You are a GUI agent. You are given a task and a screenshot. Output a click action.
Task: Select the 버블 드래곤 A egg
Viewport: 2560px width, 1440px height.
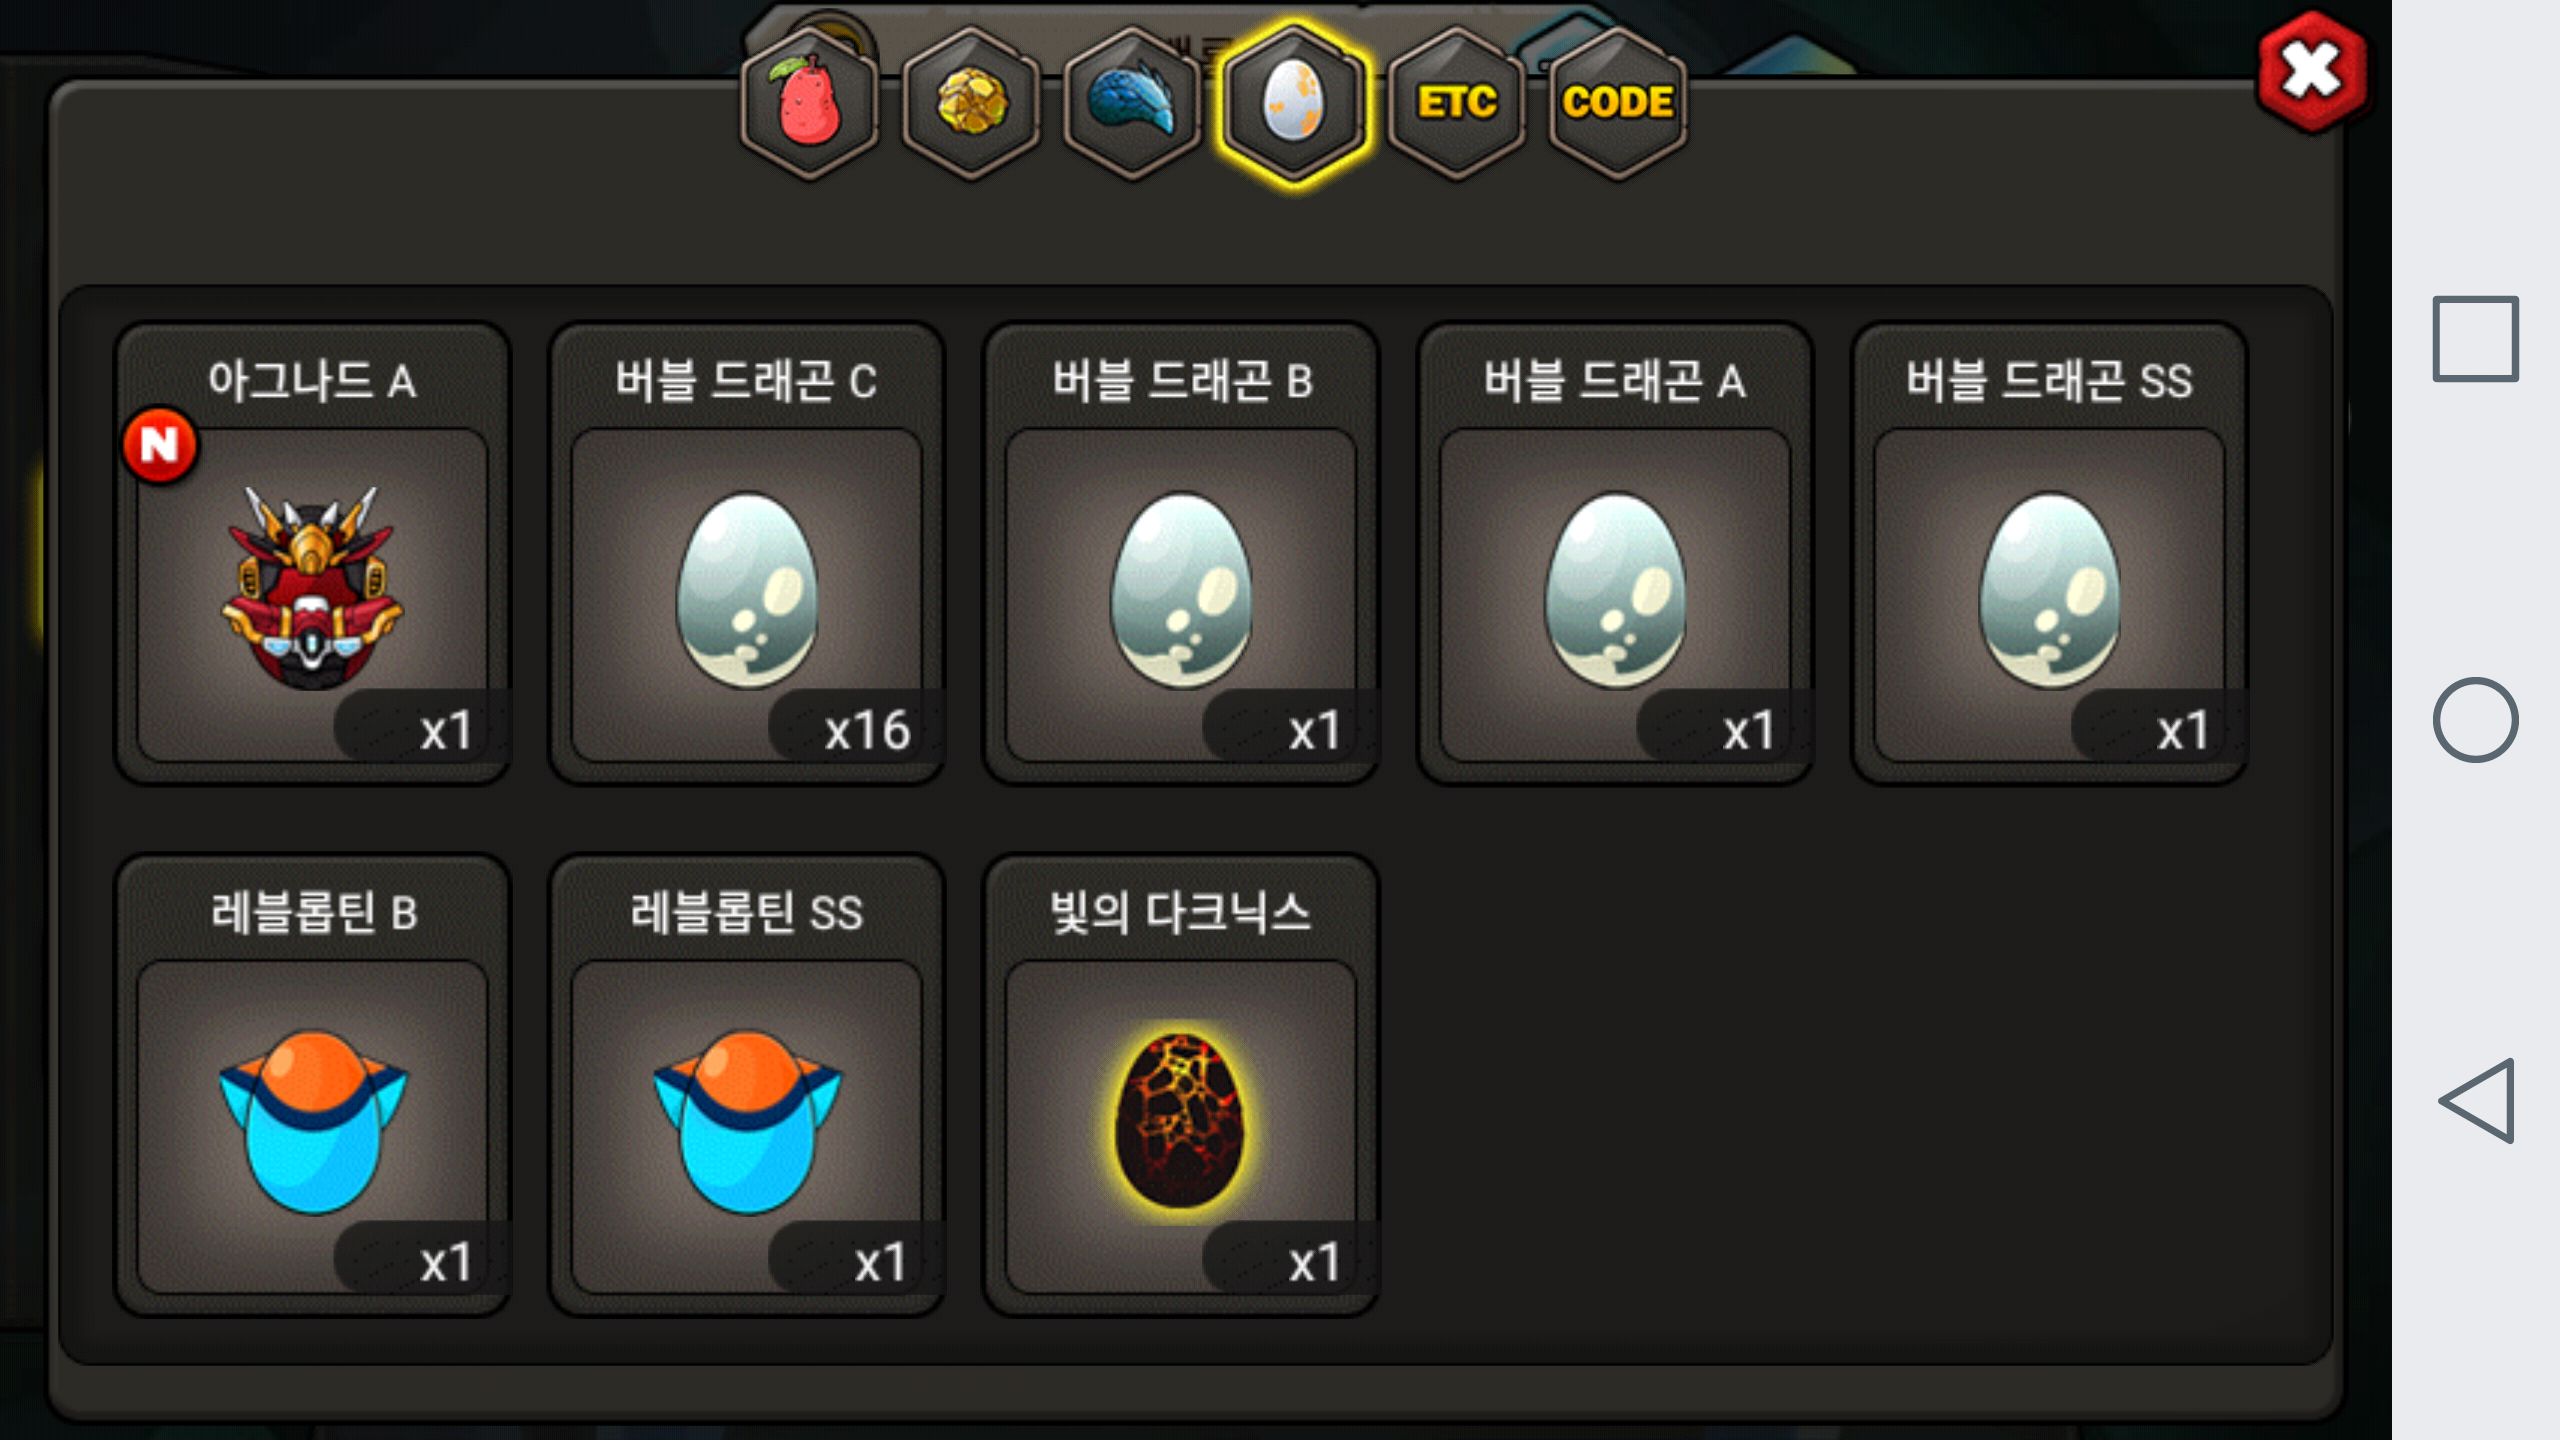click(x=1615, y=554)
